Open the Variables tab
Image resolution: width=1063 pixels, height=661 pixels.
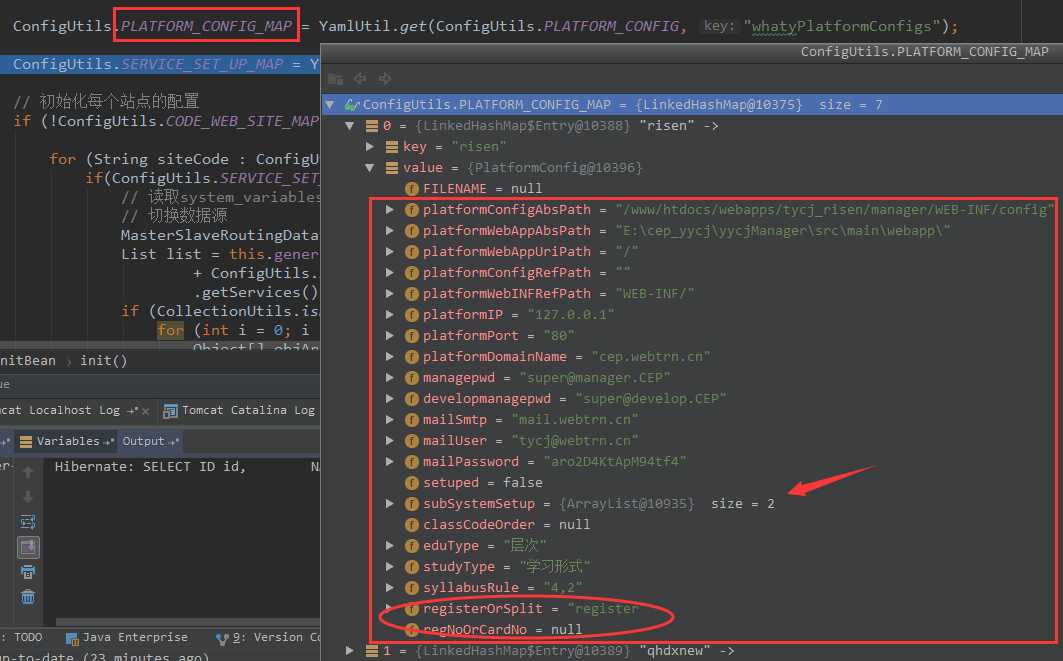[x=68, y=442]
